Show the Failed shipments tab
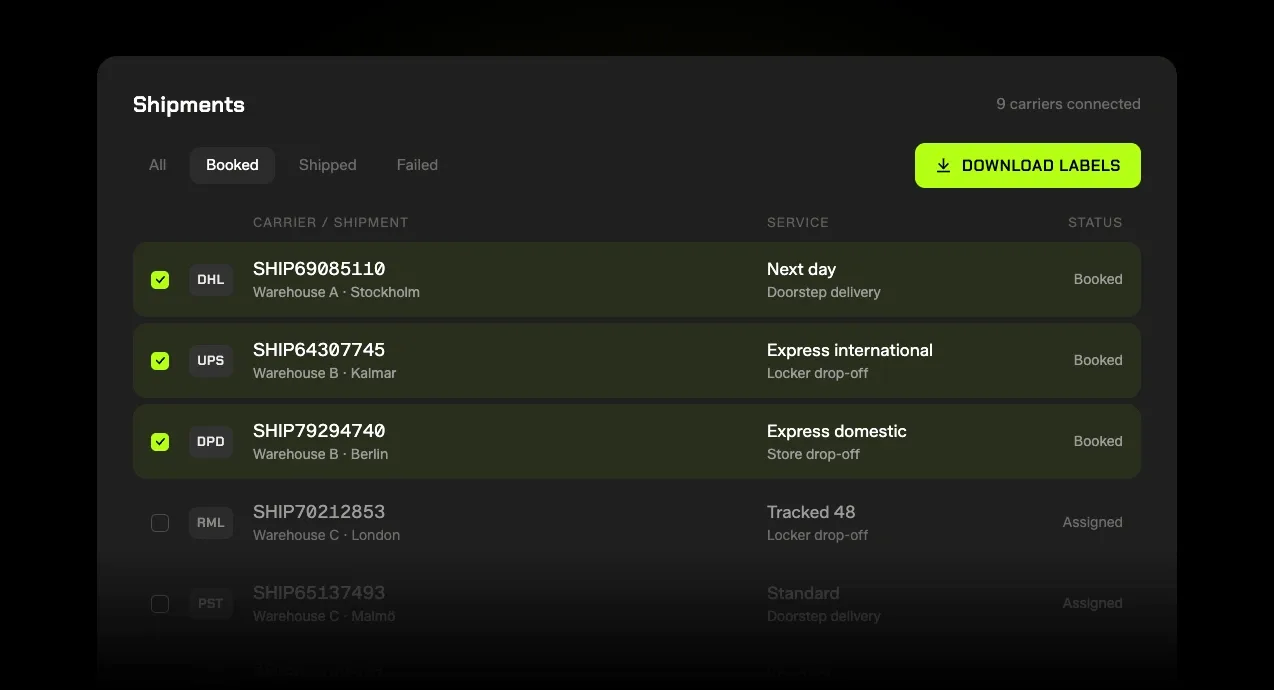 pos(417,165)
